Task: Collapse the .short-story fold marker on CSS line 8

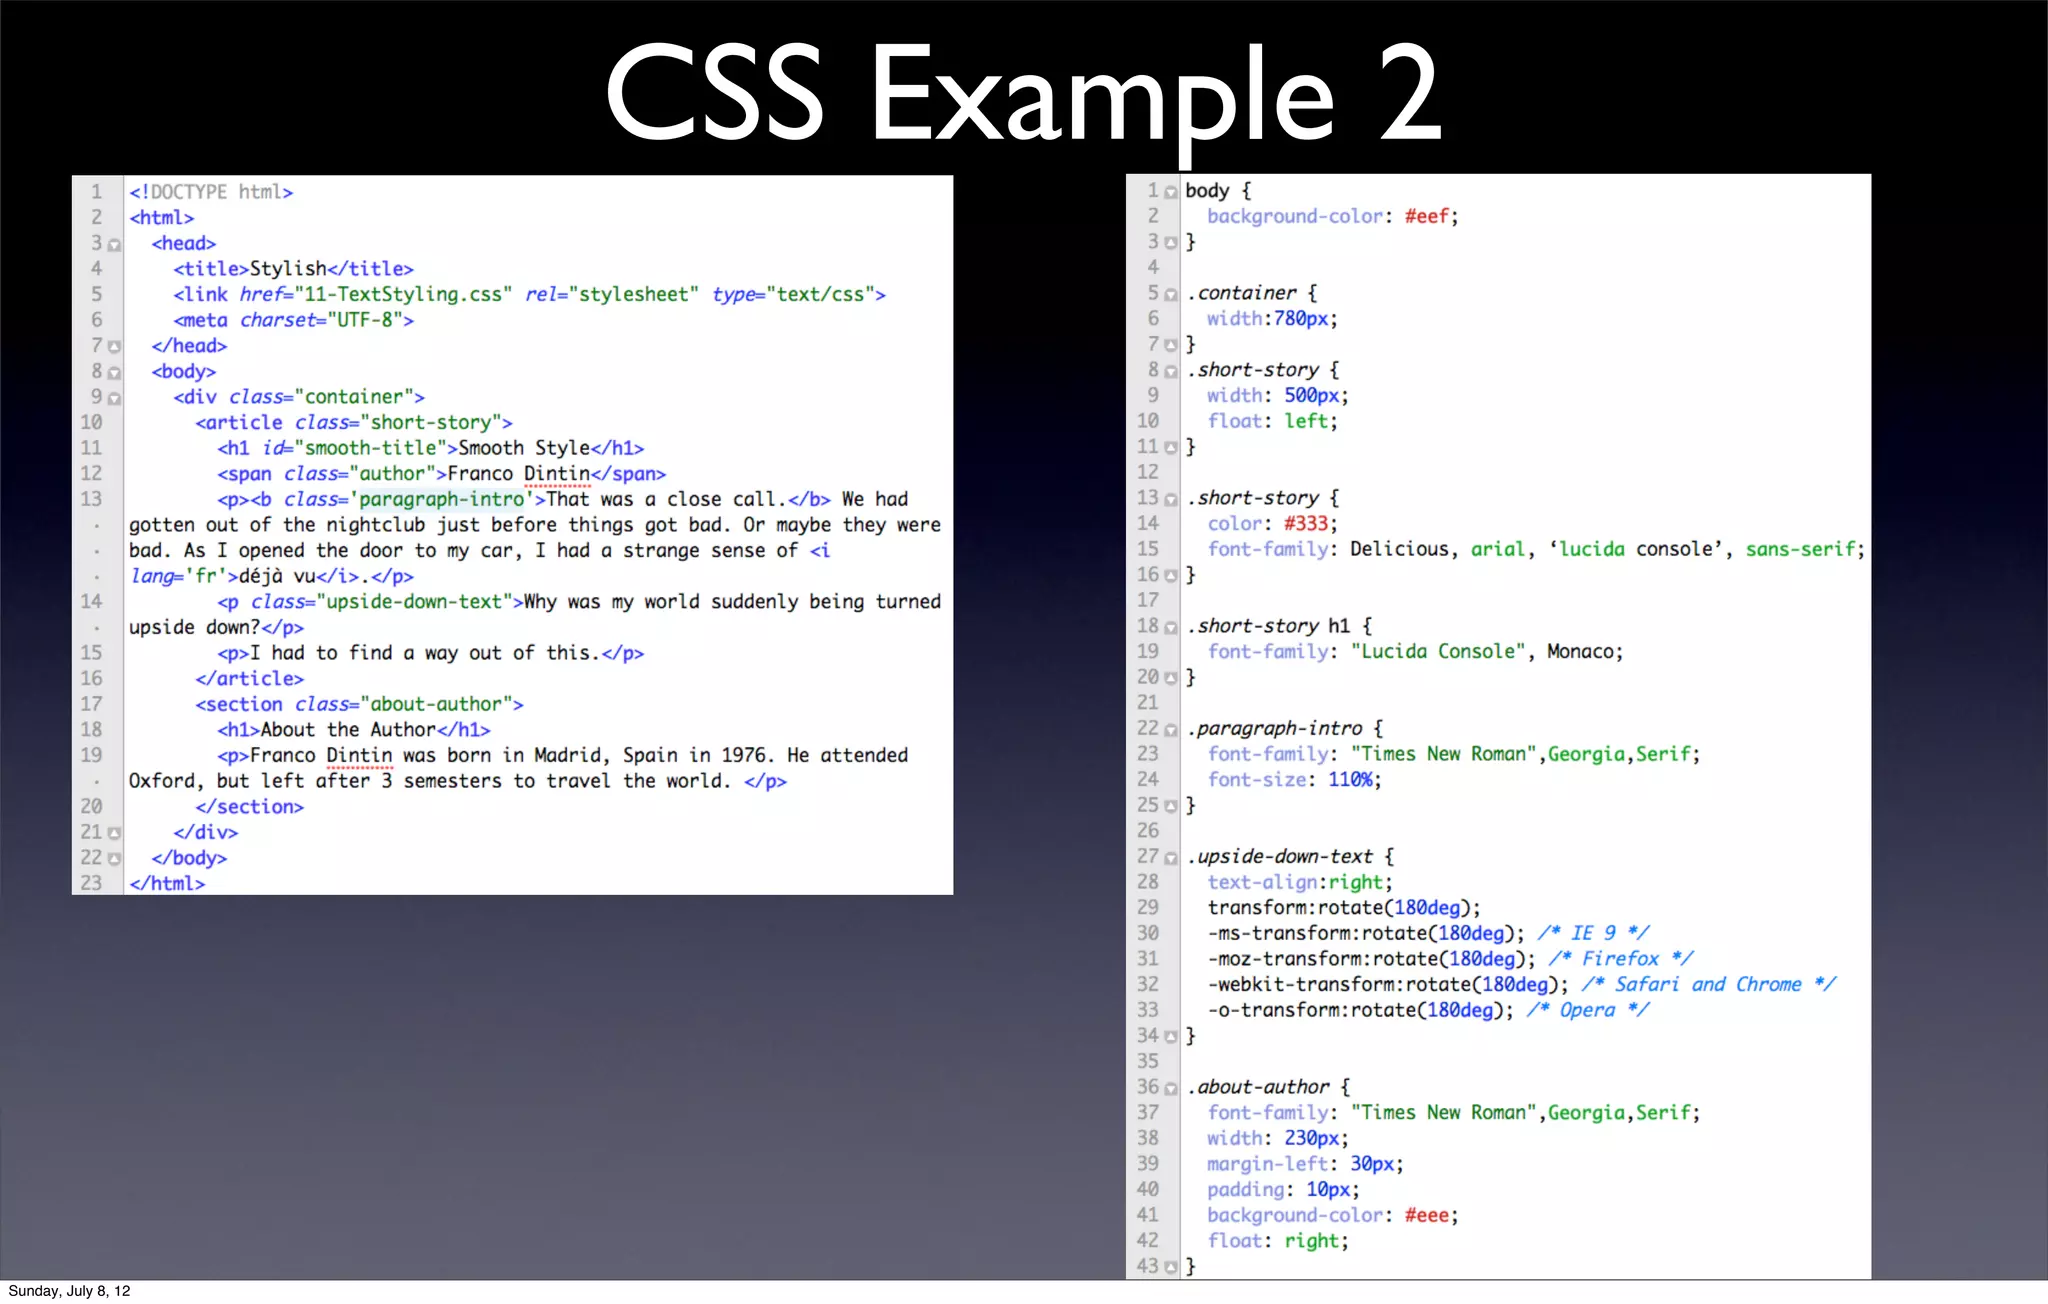Action: 1171,372
